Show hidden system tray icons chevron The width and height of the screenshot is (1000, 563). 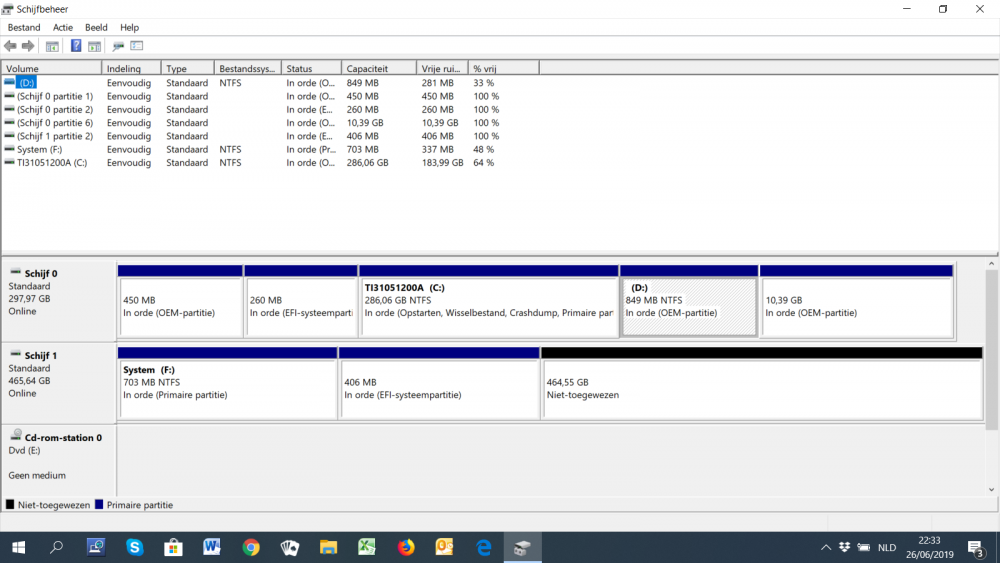(826, 548)
